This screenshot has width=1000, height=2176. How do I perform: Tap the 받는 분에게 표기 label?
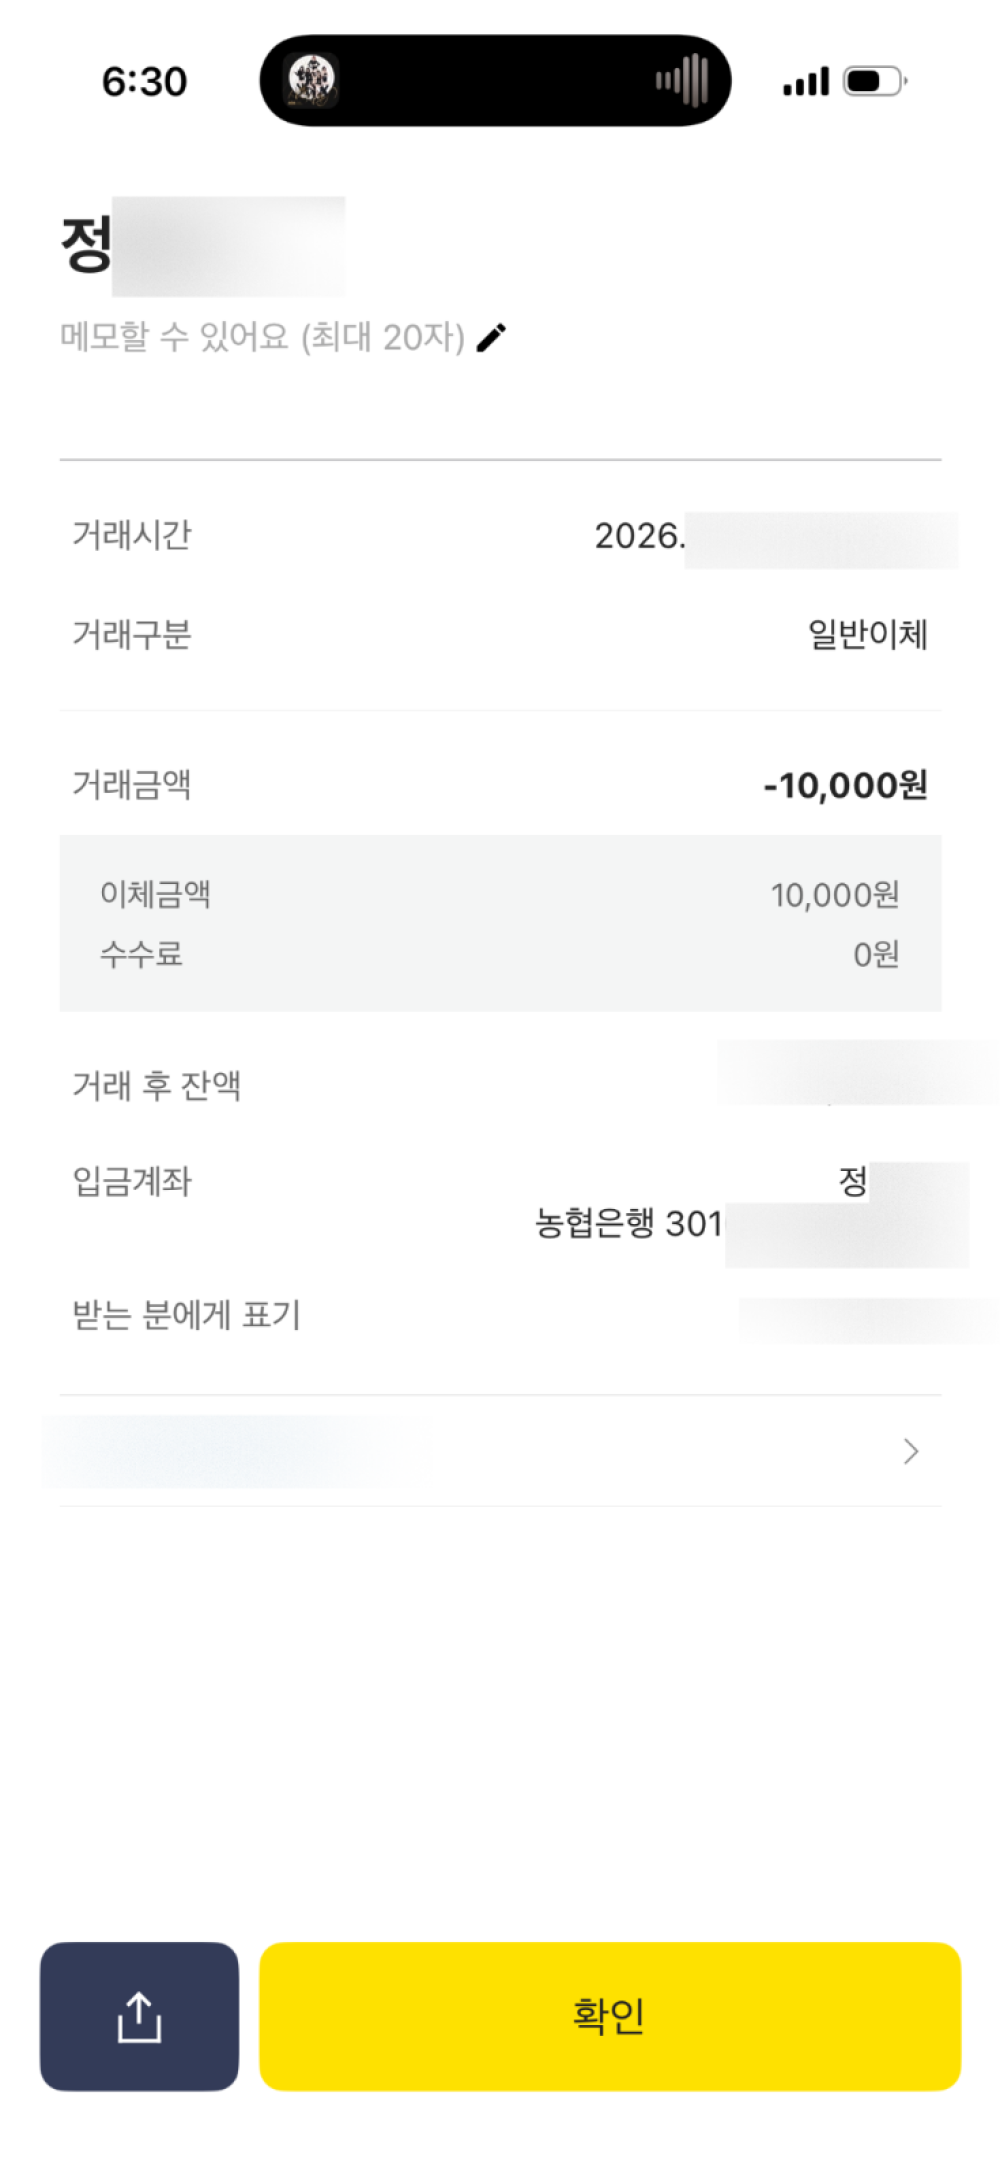click(186, 1315)
